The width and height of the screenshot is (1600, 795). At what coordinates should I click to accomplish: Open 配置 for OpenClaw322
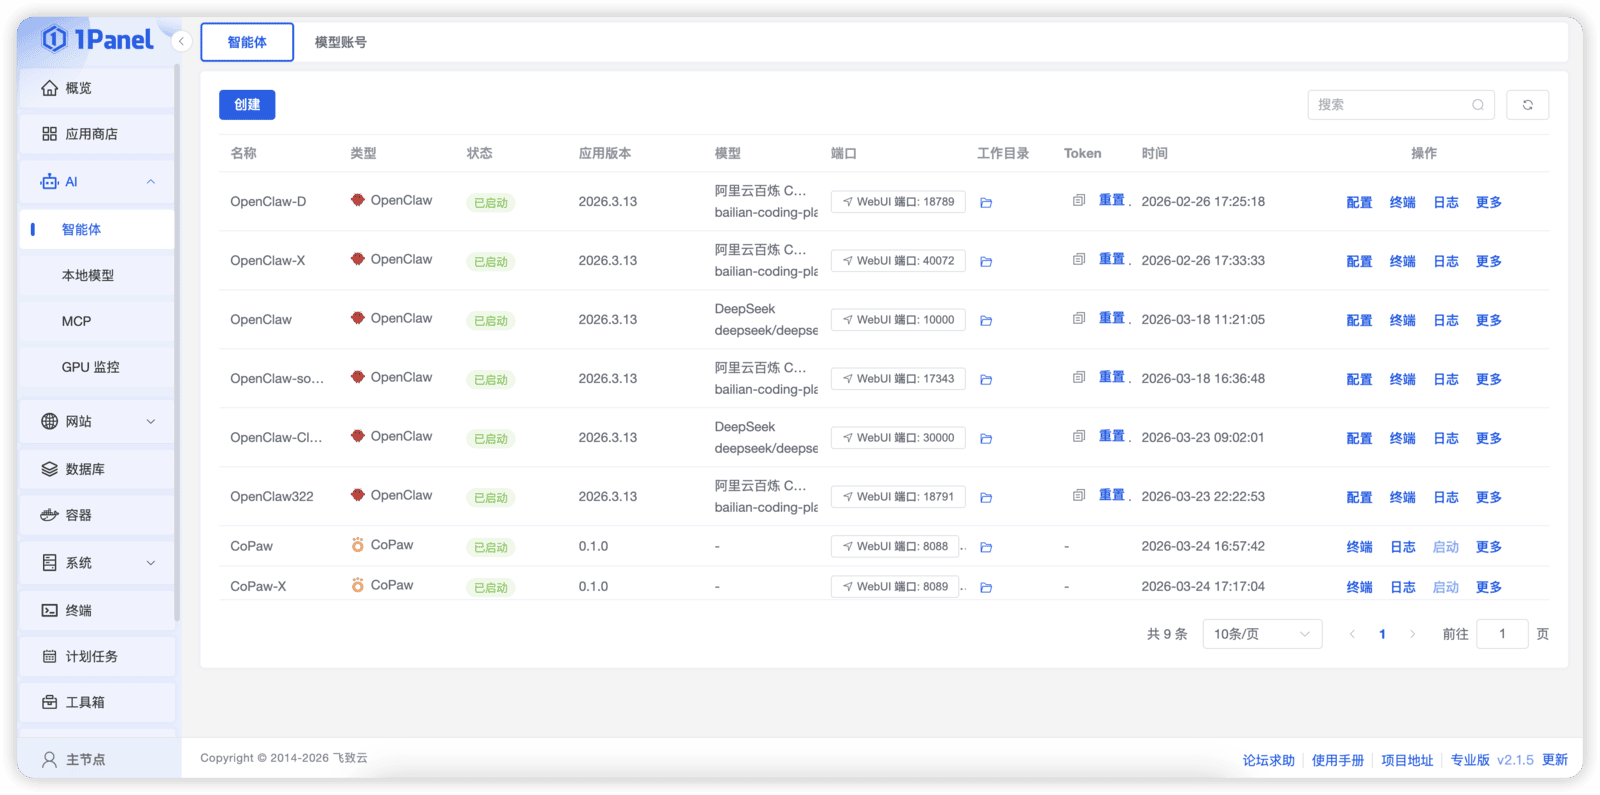[1359, 497]
